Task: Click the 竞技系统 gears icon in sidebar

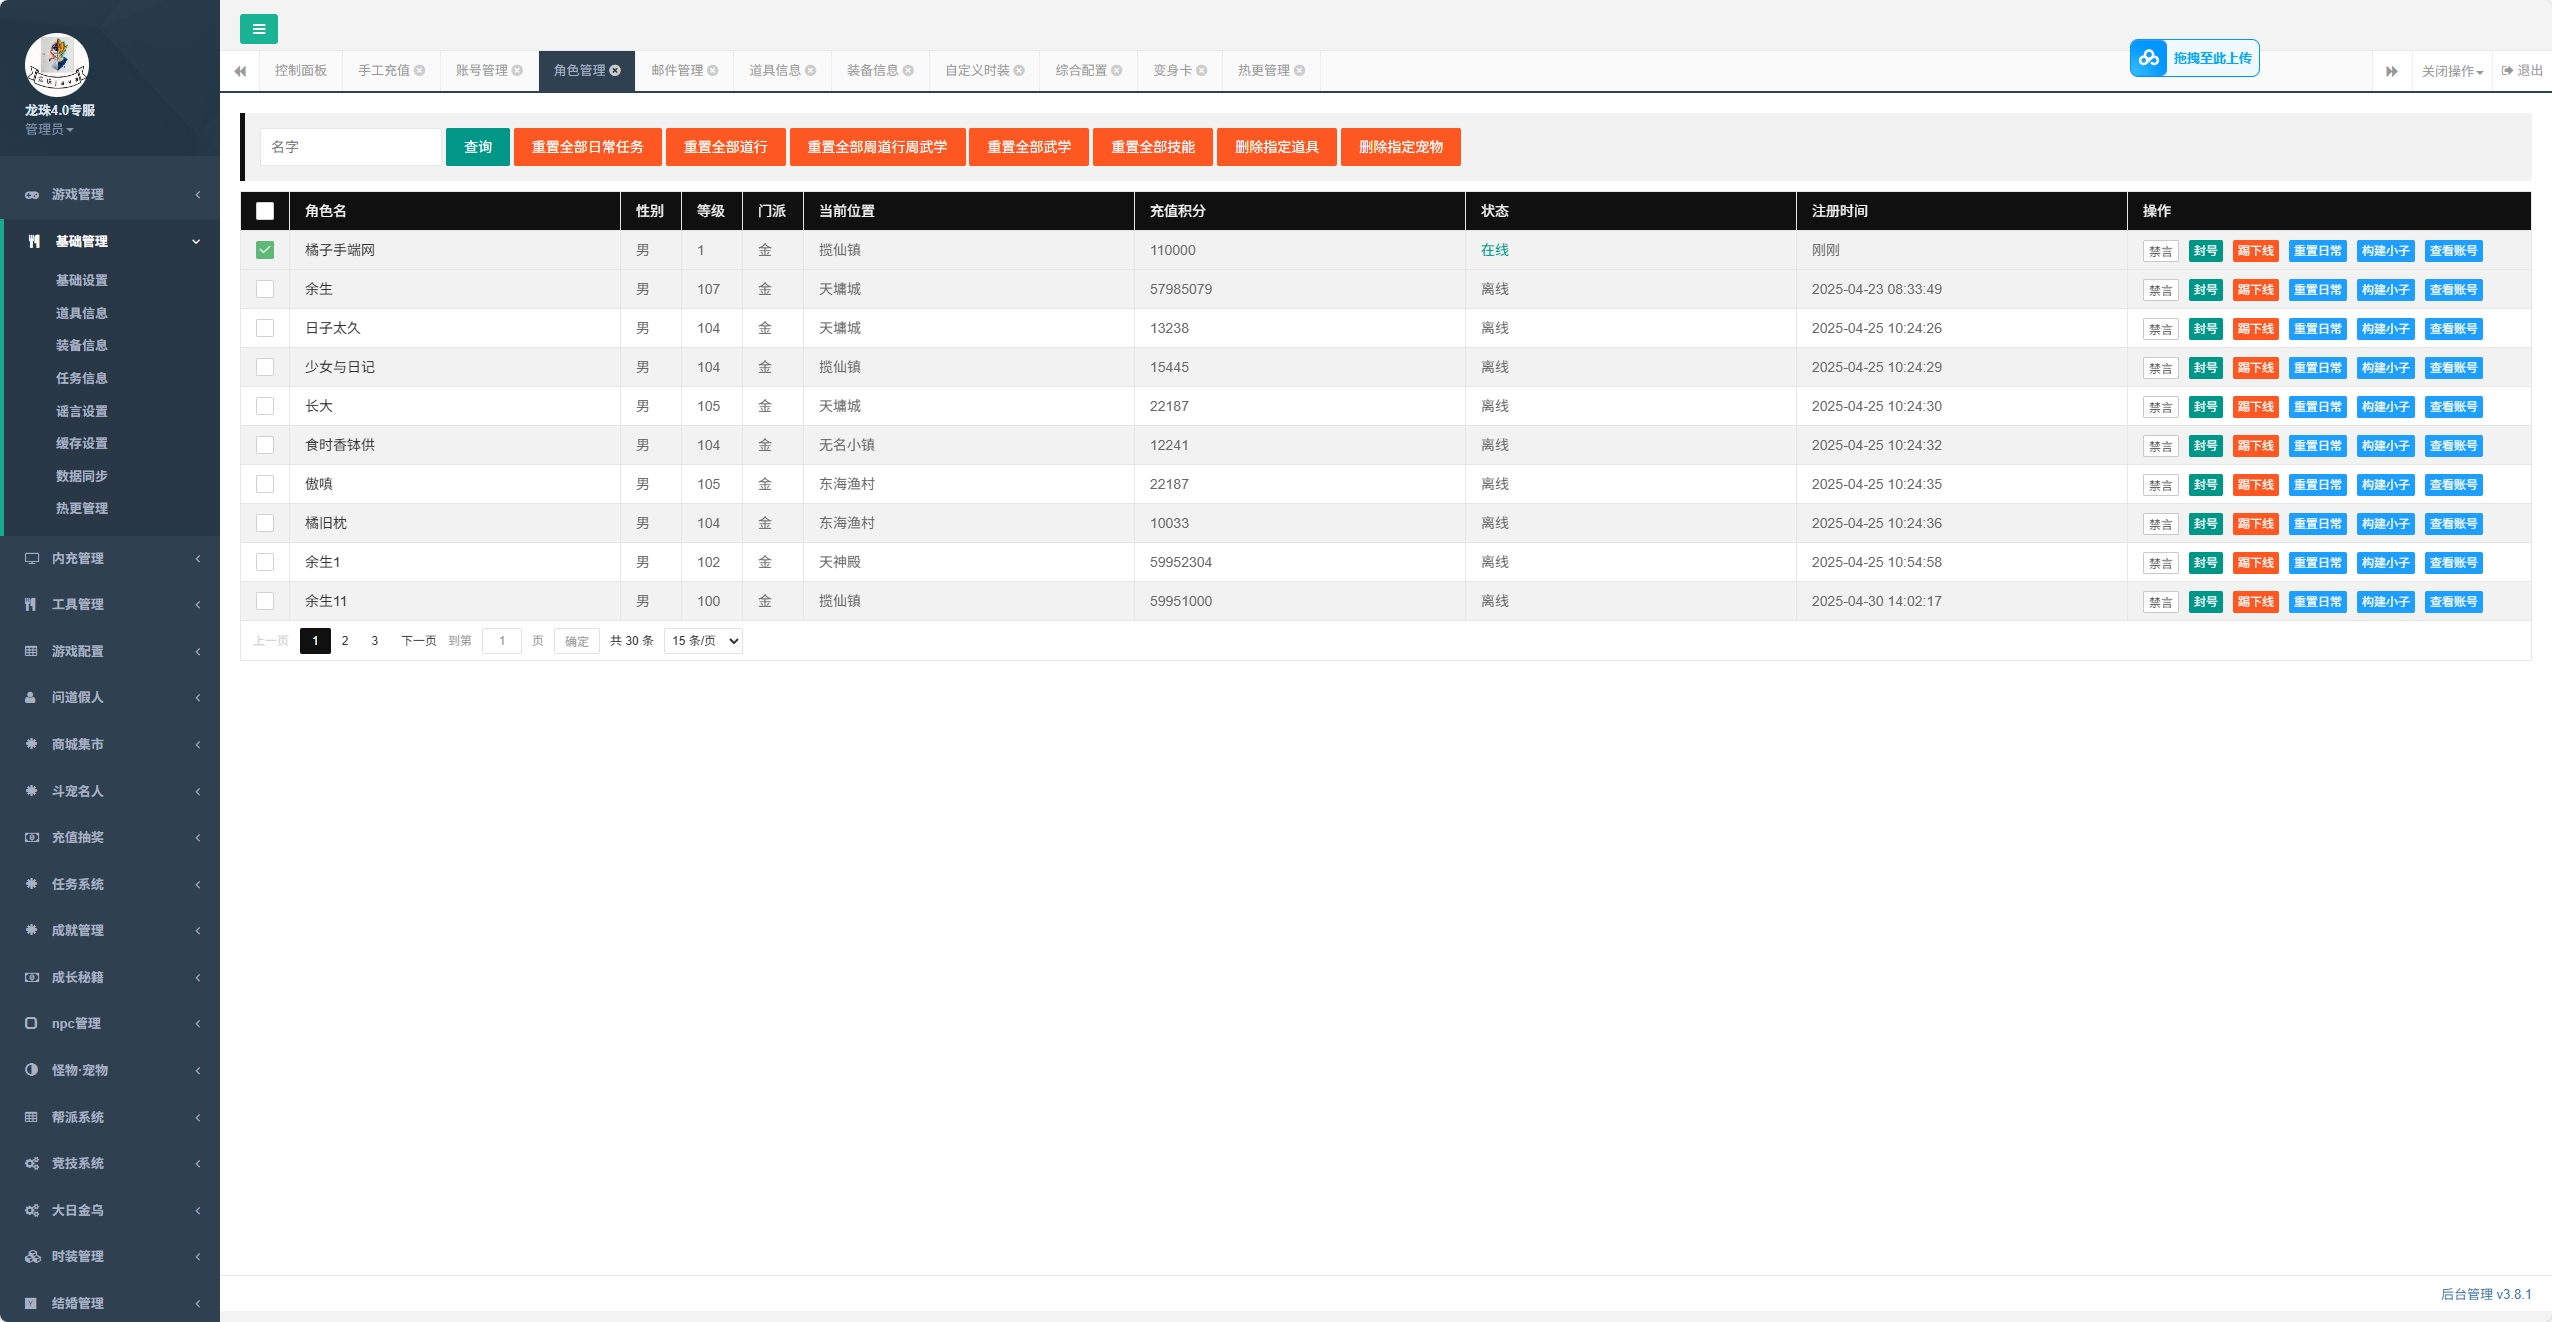Action: tap(32, 1163)
